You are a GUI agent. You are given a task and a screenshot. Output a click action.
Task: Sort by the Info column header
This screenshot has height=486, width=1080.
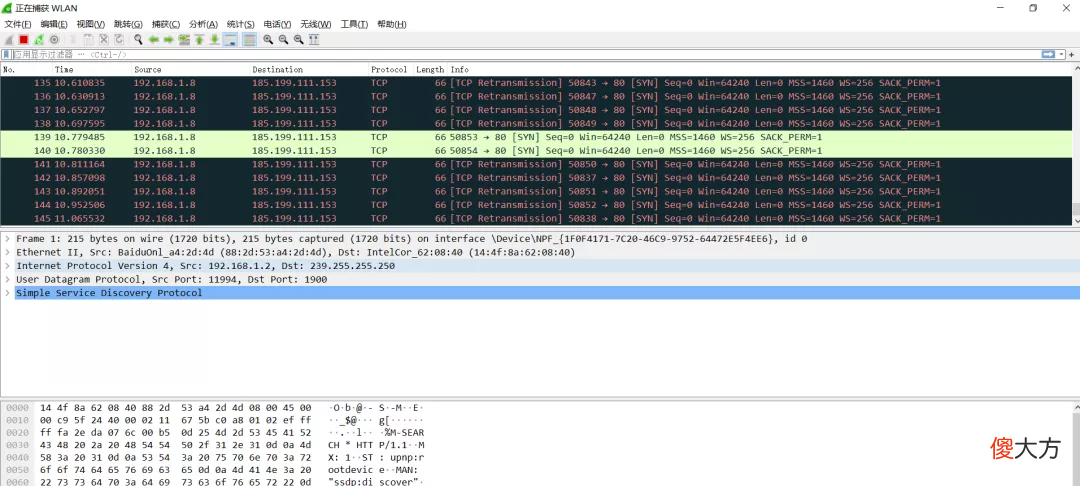758,70
